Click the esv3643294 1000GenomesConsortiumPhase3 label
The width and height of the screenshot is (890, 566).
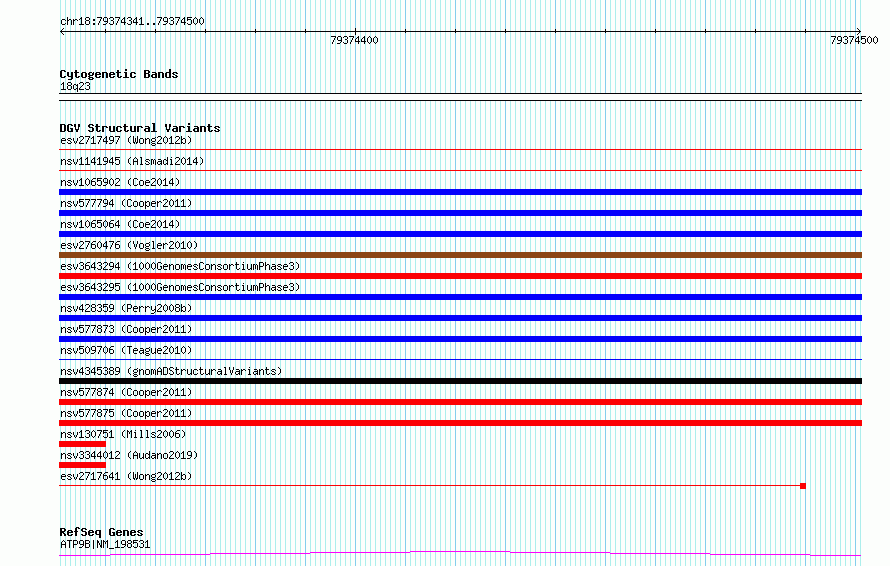[180, 266]
